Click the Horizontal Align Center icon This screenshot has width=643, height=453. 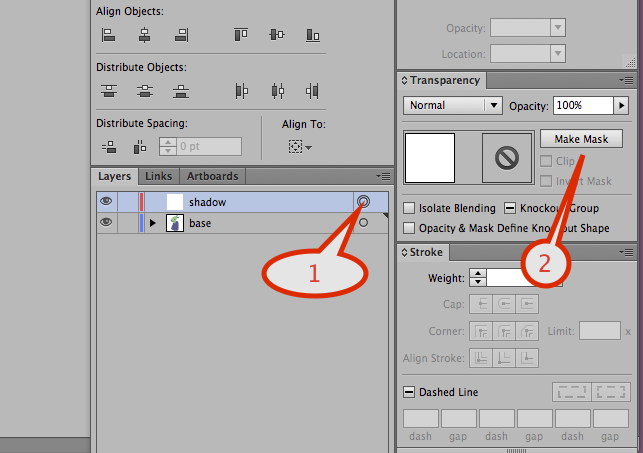(x=145, y=35)
